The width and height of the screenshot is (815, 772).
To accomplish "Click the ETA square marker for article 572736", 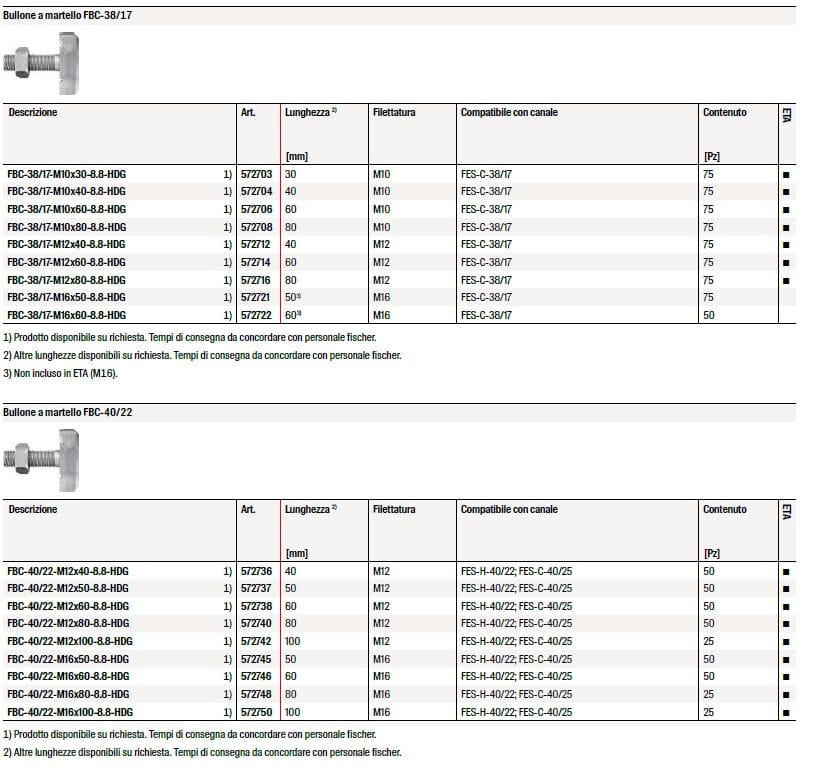I will tap(786, 571).
